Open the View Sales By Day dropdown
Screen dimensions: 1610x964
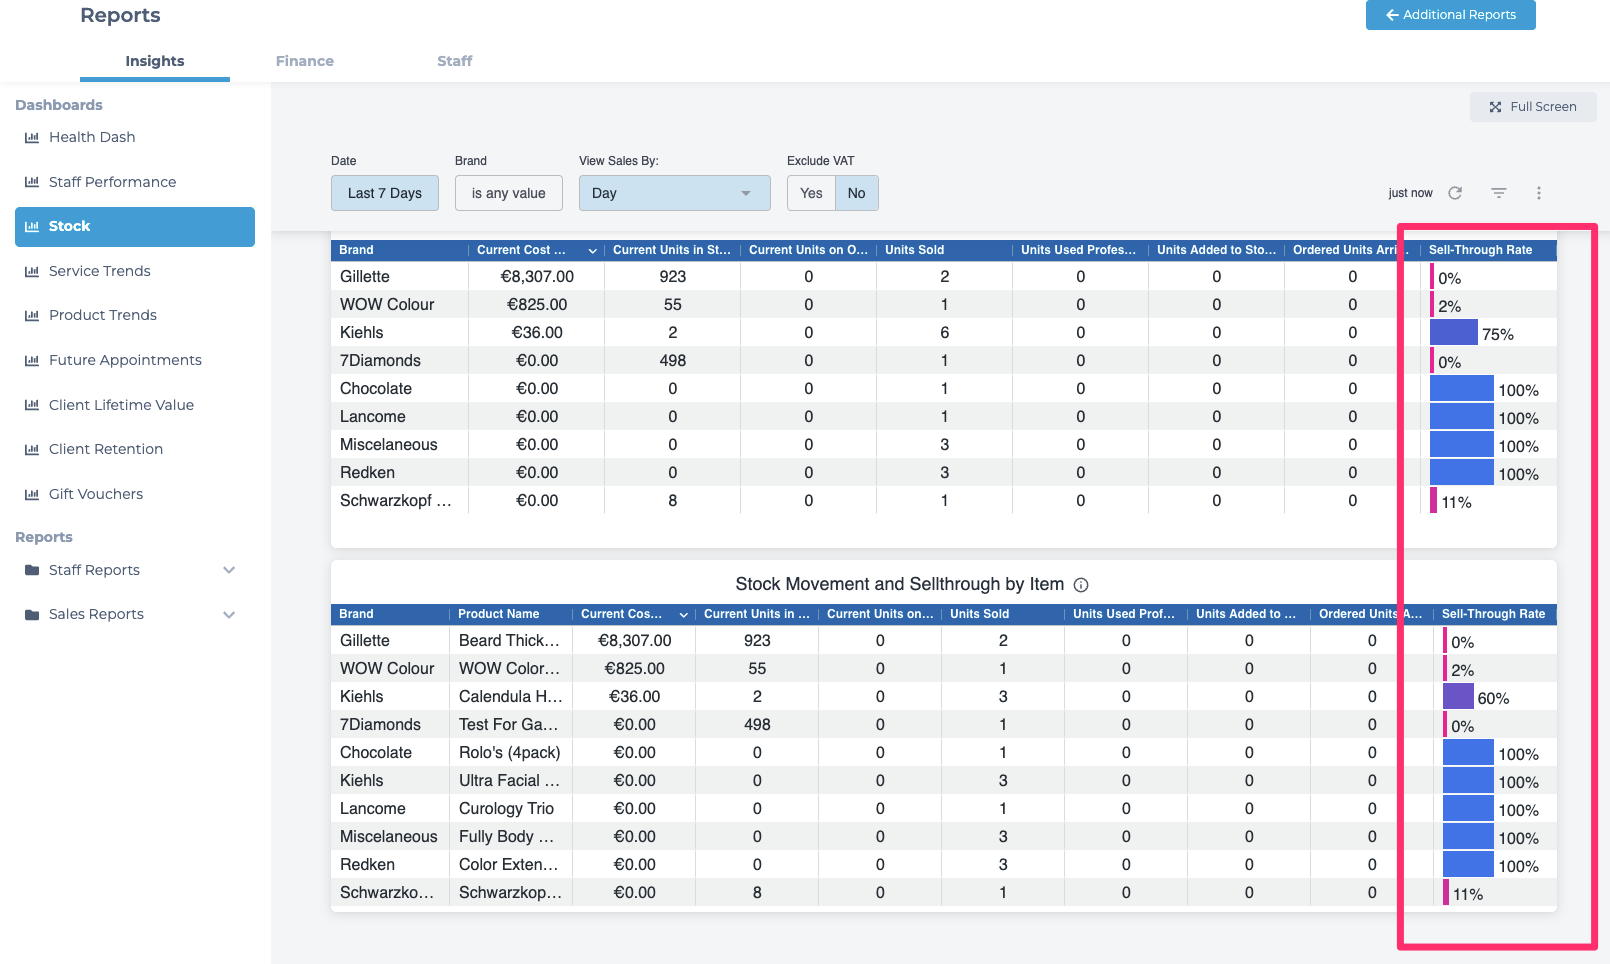click(675, 193)
